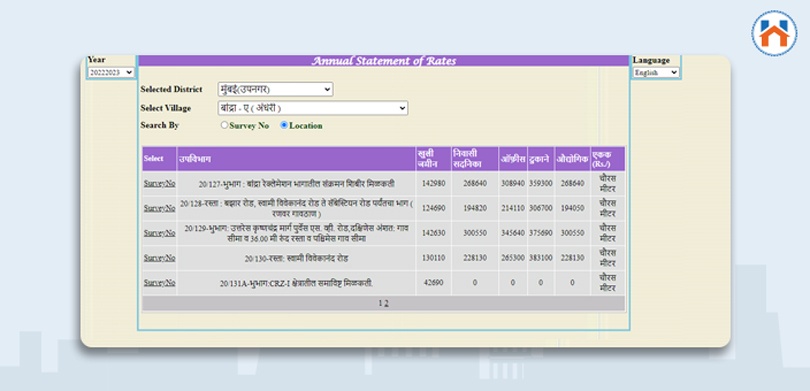Screen dimensions: 810x391
Task: Click the 20/129 subdivision description cell
Action: pos(296,233)
